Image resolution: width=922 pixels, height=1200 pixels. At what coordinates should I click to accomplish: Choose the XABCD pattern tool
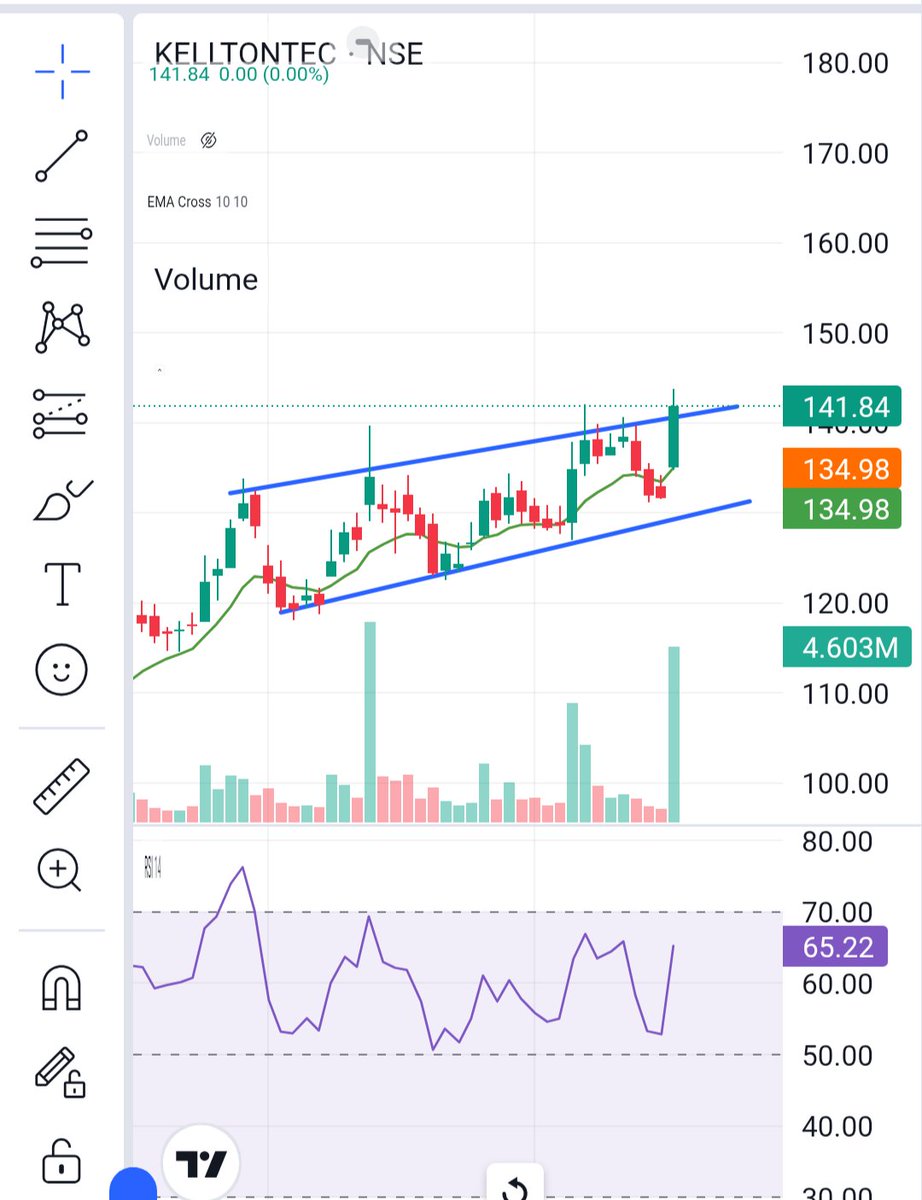[63, 326]
